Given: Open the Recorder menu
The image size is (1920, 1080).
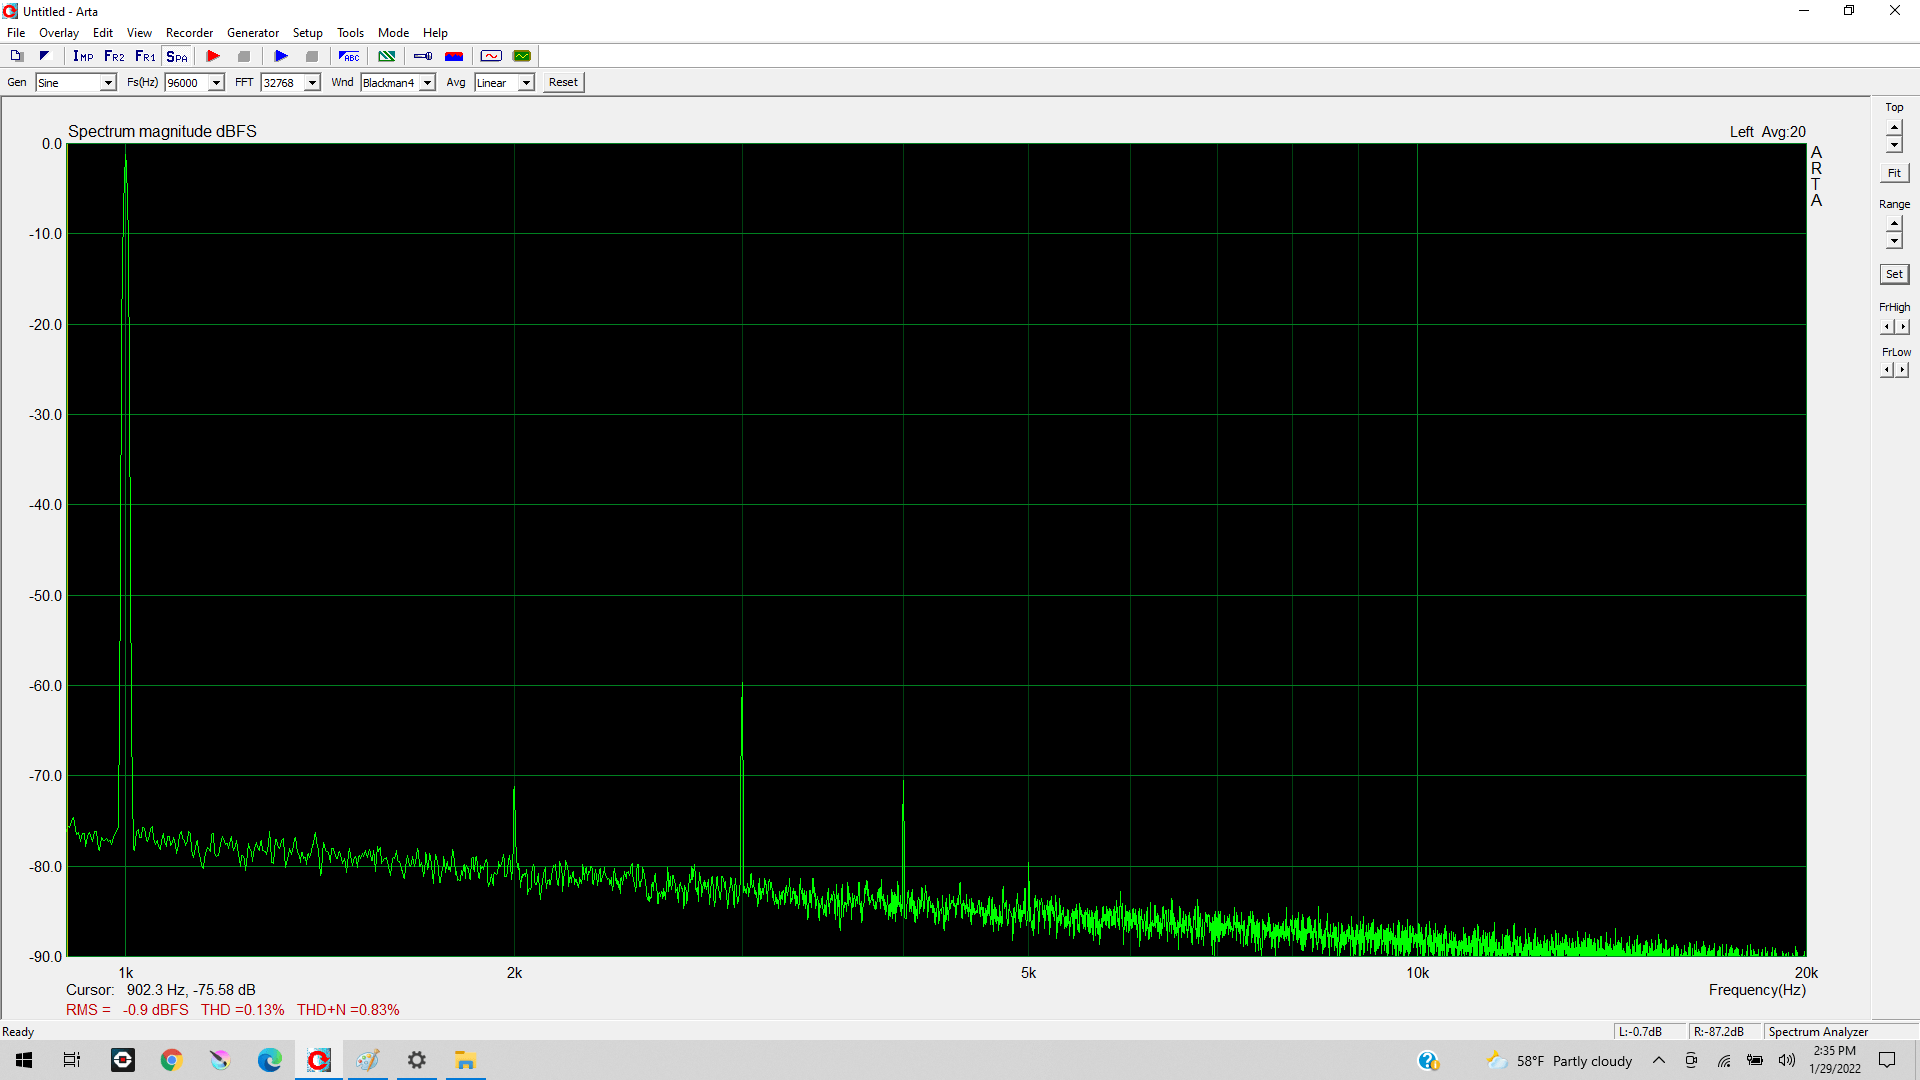Looking at the screenshot, I should tap(189, 33).
